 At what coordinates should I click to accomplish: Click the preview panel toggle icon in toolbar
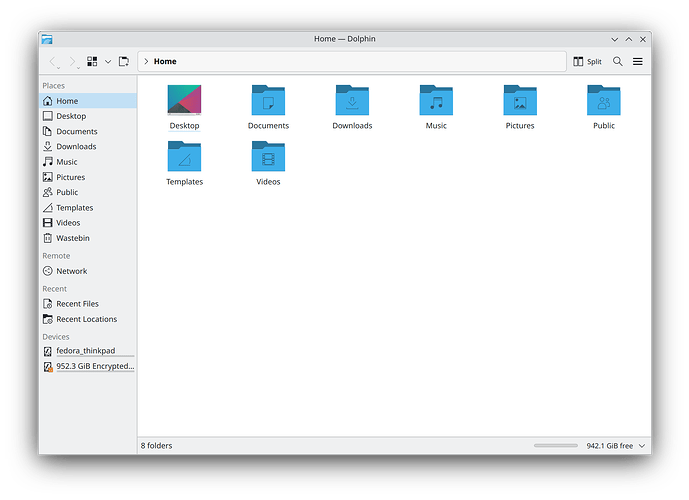[124, 61]
